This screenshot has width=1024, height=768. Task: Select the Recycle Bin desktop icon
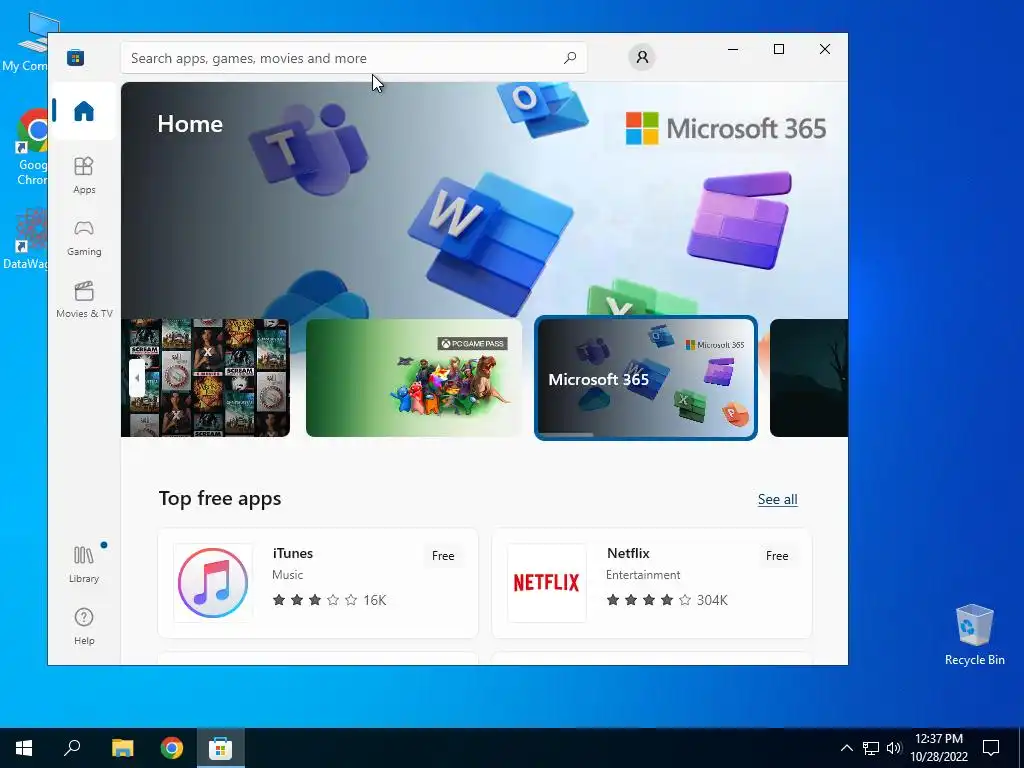point(974,634)
